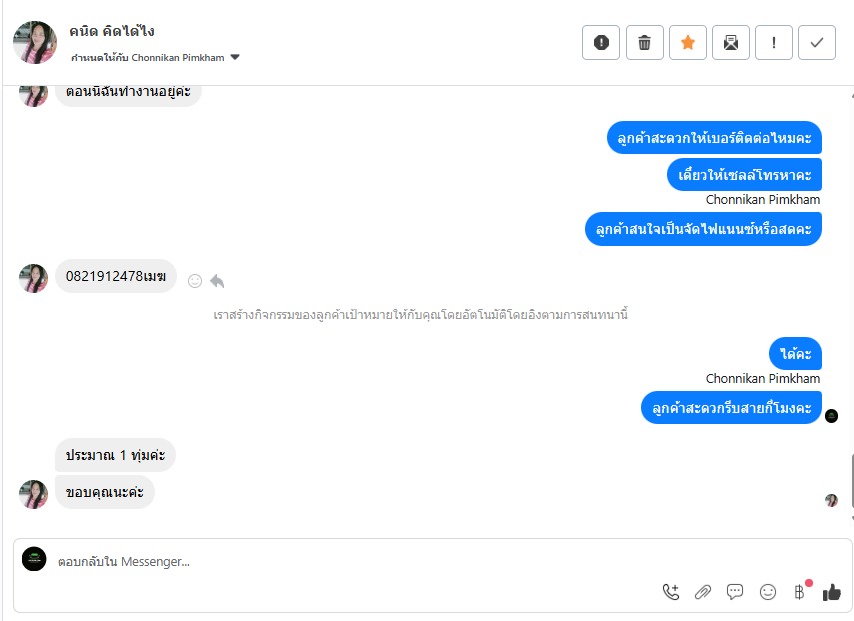This screenshot has width=854, height=621.
Task: Open saved replies speech bubble icon
Action: [x=735, y=592]
